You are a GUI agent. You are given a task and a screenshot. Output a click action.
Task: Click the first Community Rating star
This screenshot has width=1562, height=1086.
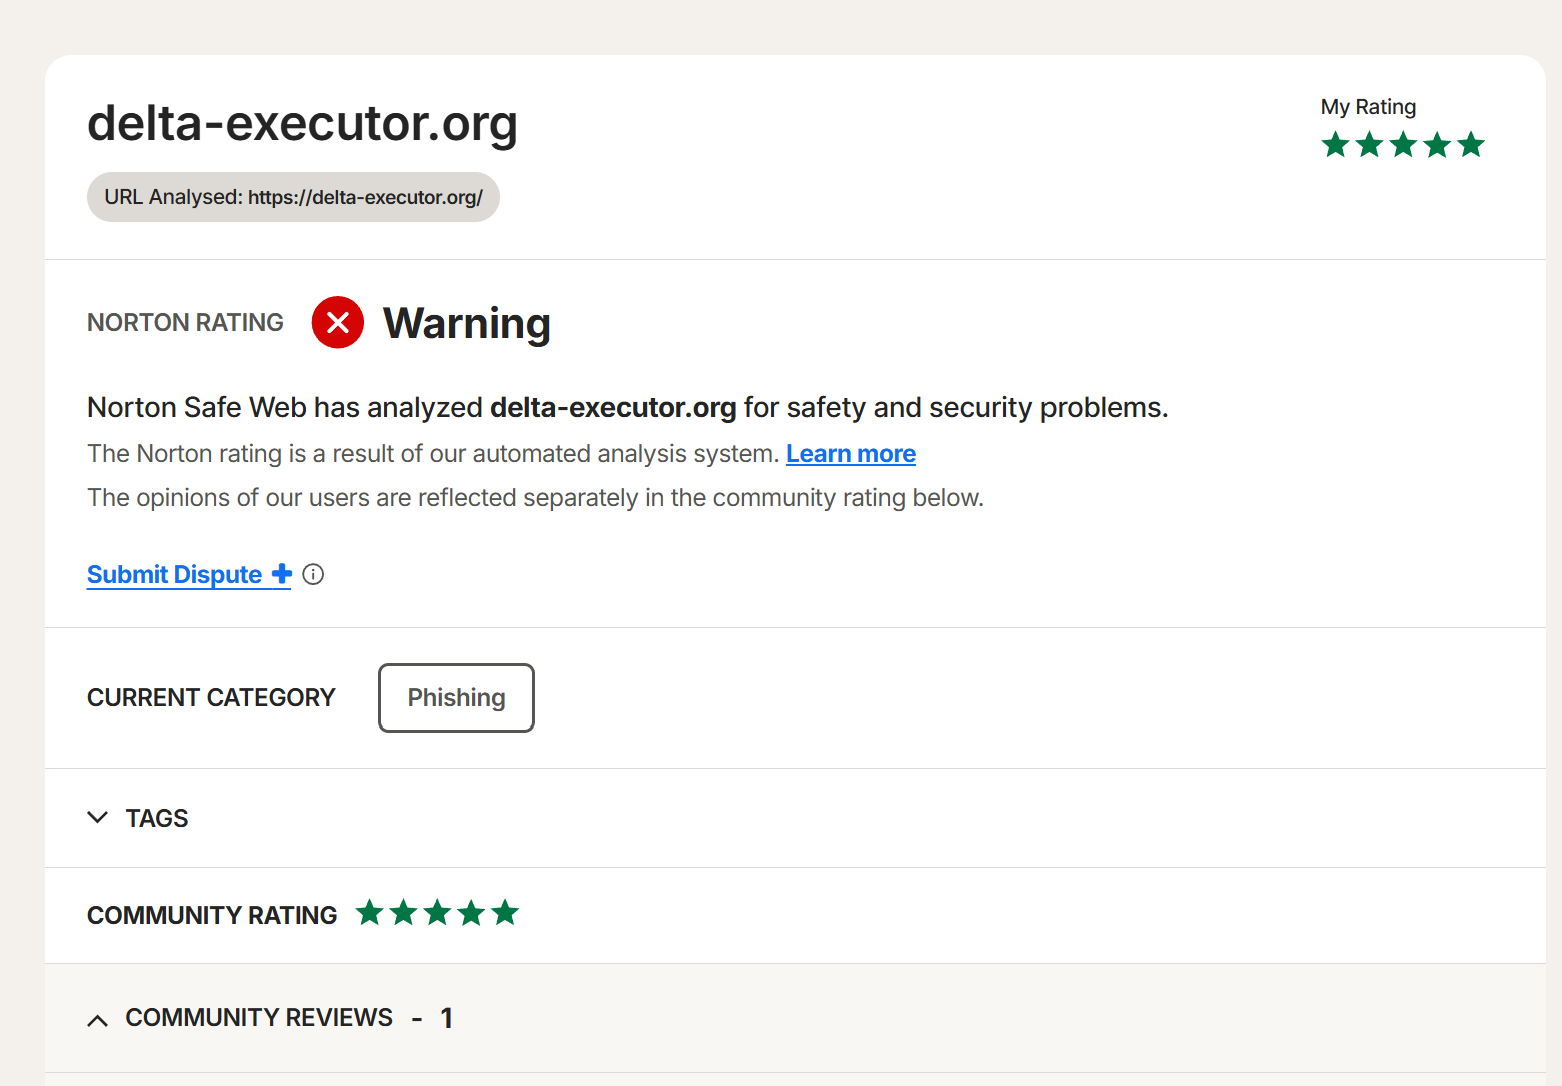tap(370, 912)
